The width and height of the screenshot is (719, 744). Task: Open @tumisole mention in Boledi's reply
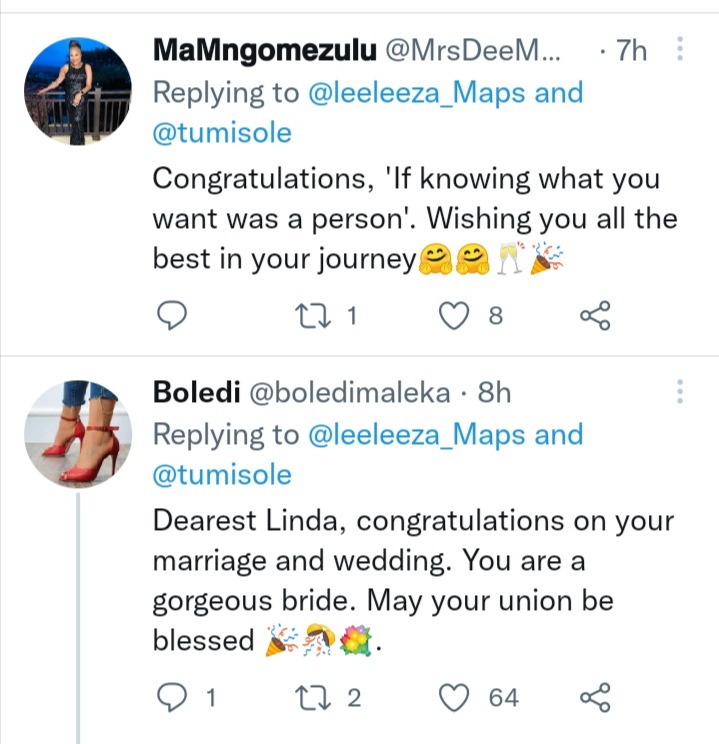222,475
